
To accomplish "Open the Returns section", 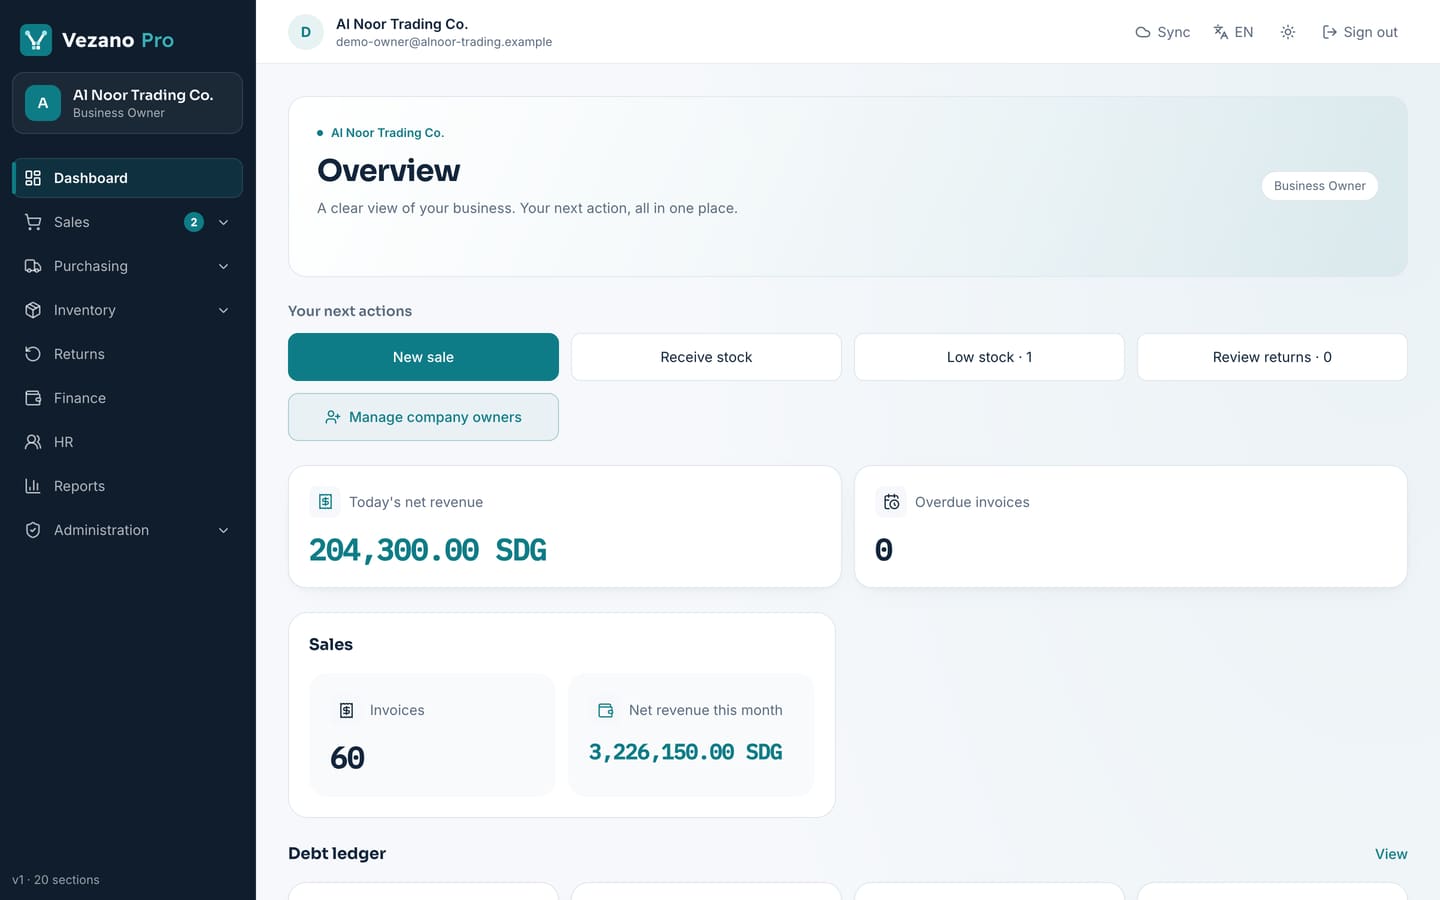I will [127, 354].
